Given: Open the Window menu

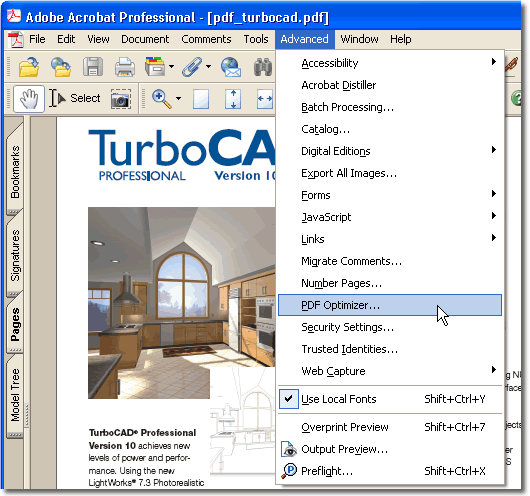Looking at the screenshot, I should tap(359, 39).
